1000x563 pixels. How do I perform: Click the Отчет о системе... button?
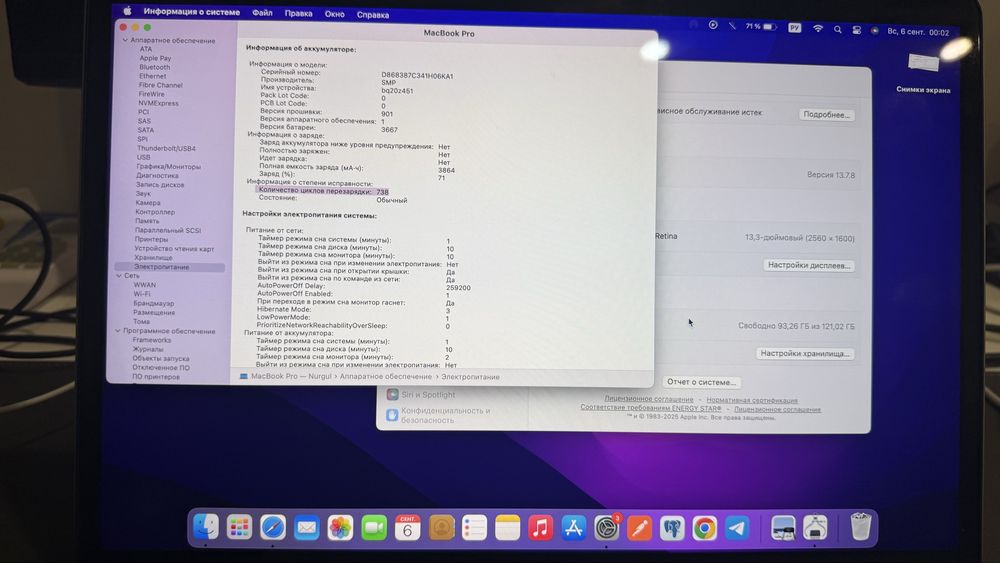point(701,382)
